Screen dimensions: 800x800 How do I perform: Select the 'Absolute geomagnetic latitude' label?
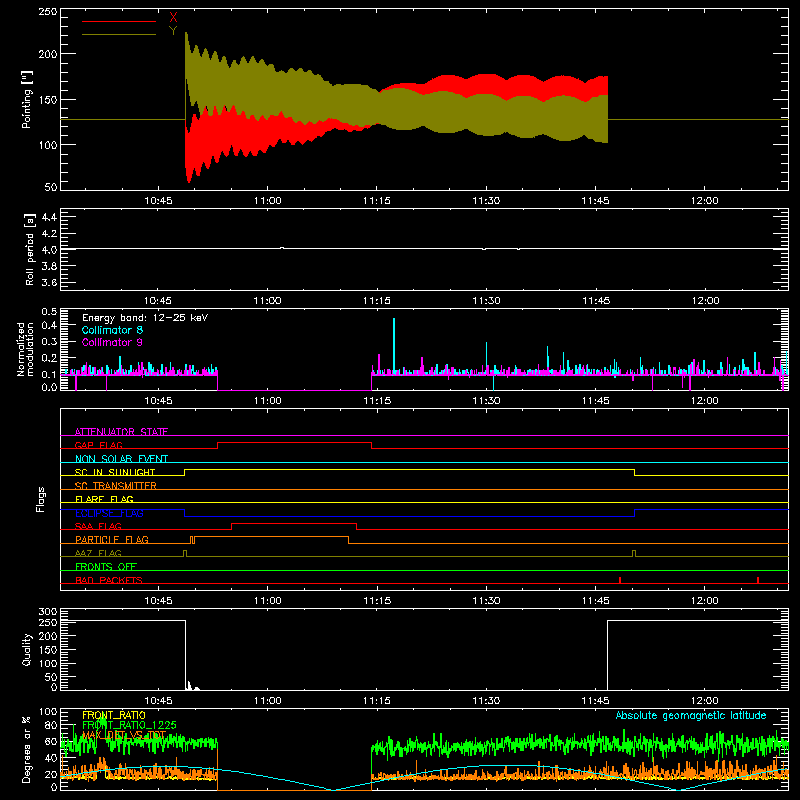tap(691, 715)
